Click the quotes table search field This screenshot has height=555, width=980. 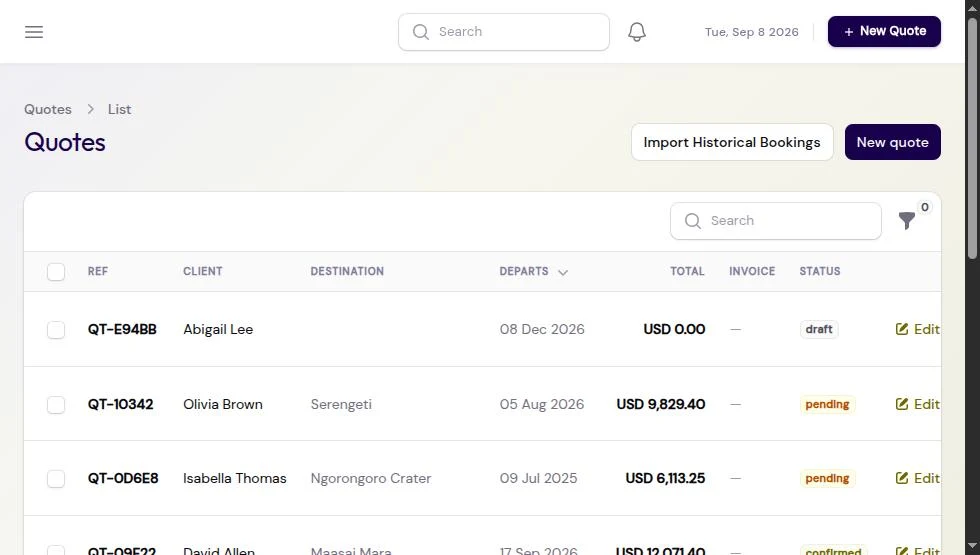[x=776, y=221]
